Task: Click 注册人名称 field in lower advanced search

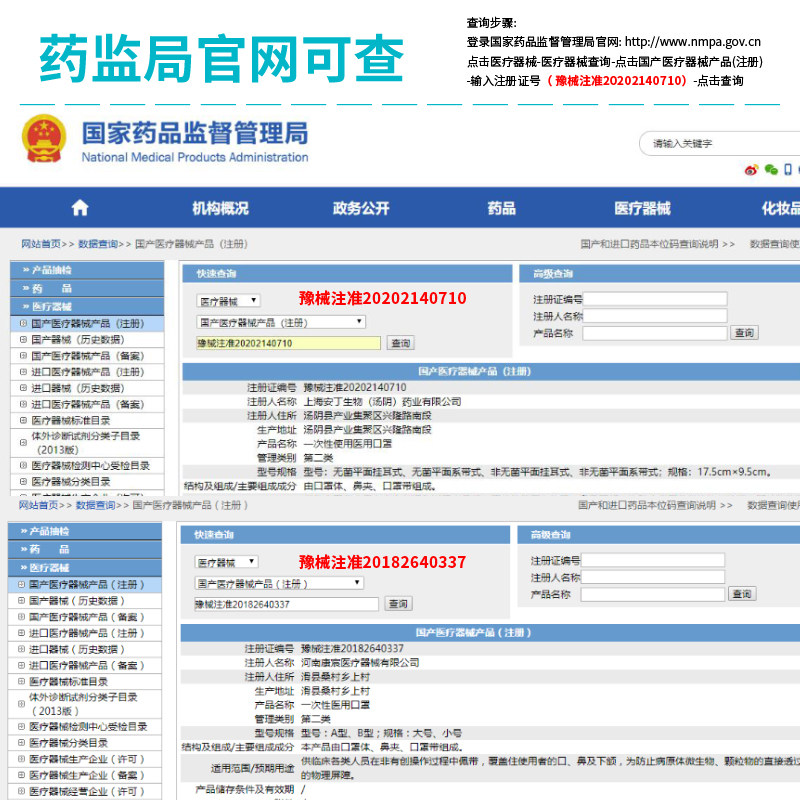Action: pyautogui.click(x=653, y=577)
